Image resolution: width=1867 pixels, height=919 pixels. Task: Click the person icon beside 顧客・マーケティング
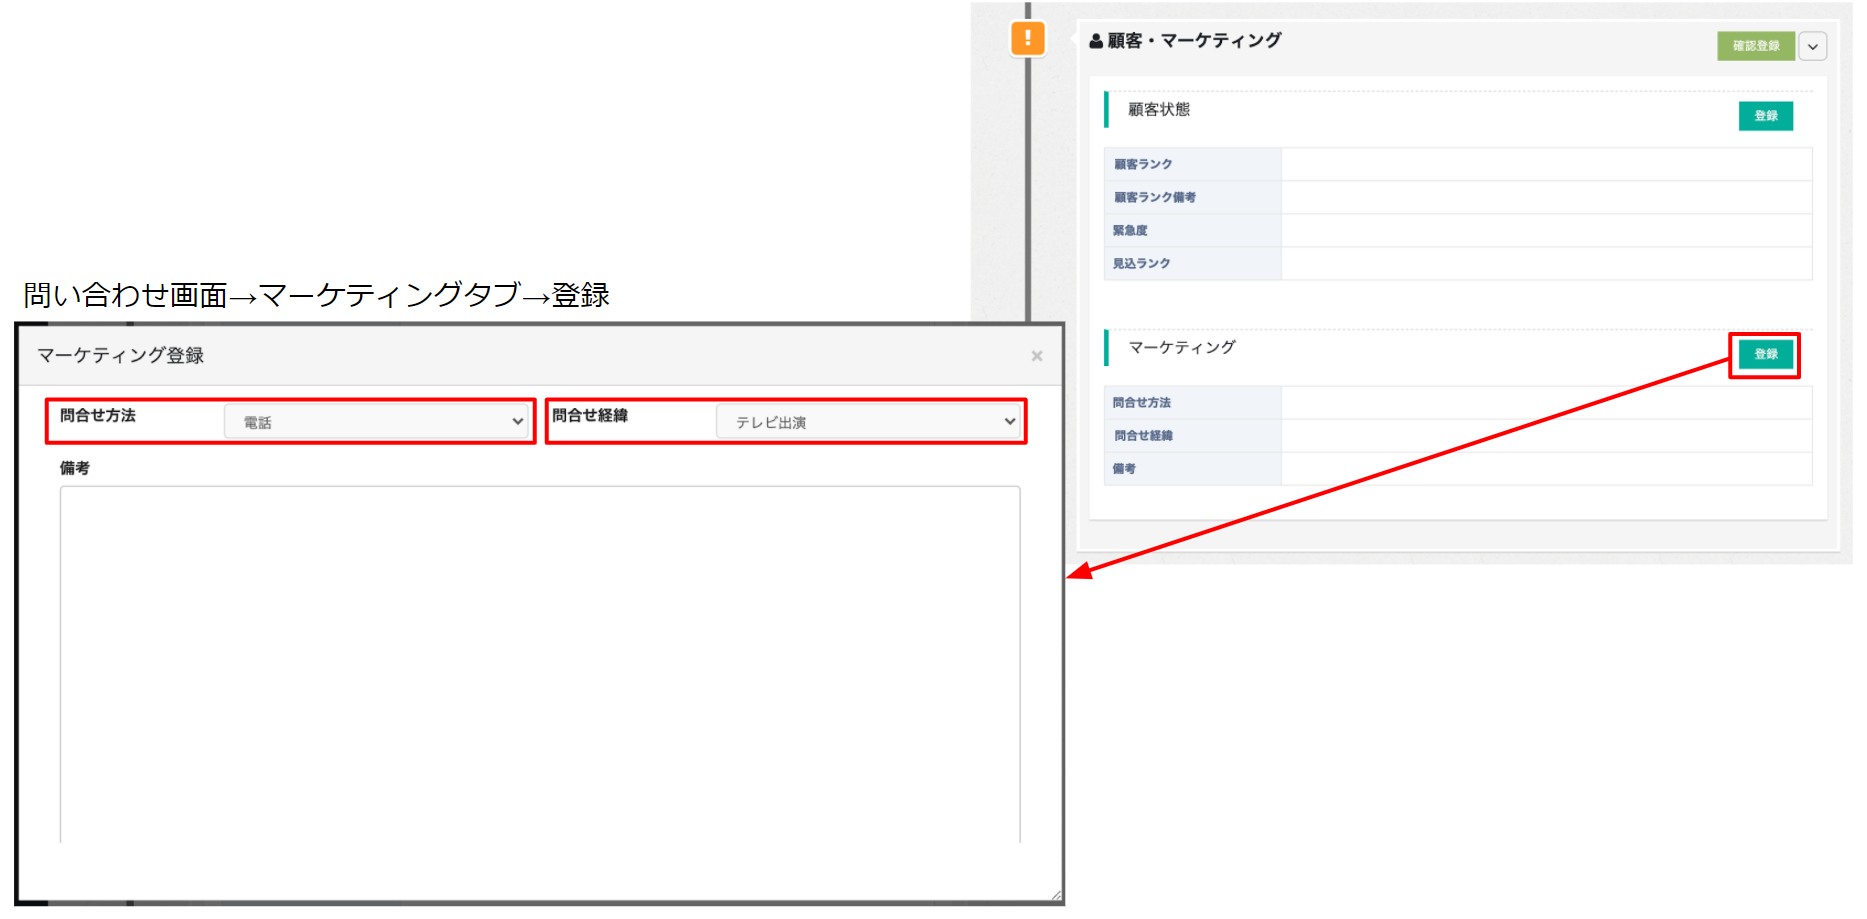click(1096, 41)
